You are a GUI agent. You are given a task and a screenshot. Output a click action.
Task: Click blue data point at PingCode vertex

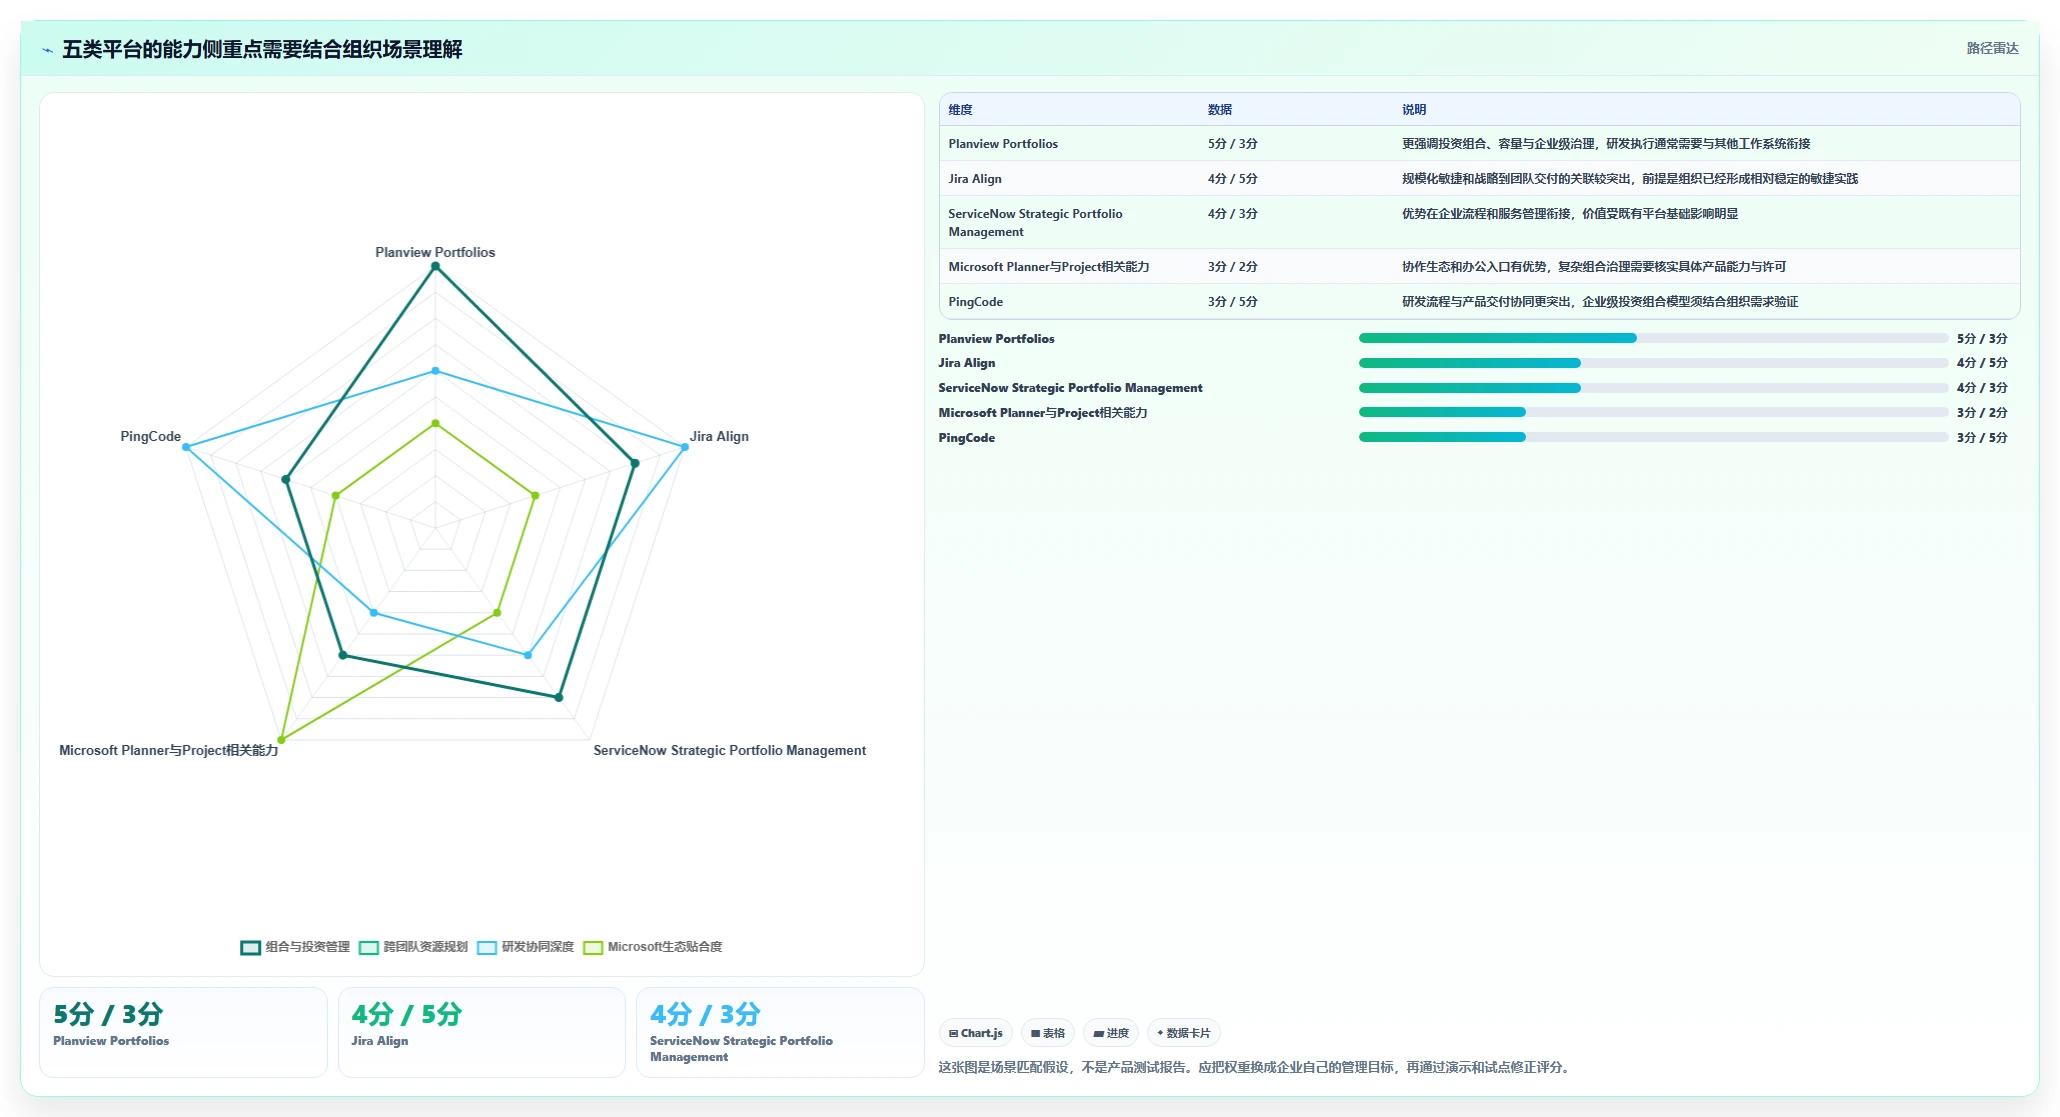186,447
